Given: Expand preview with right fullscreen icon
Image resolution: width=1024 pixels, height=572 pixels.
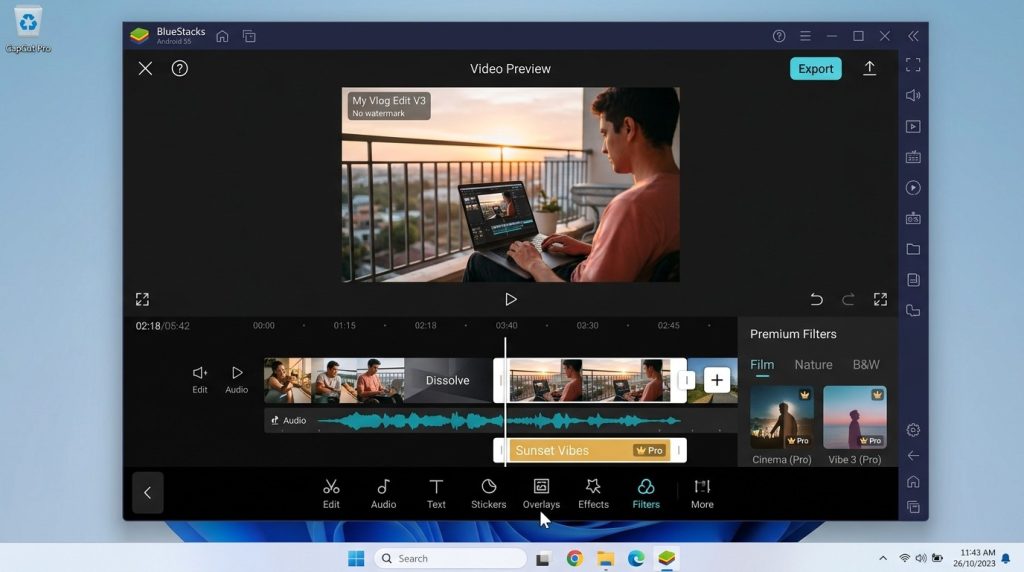Looking at the screenshot, I should [x=880, y=299].
